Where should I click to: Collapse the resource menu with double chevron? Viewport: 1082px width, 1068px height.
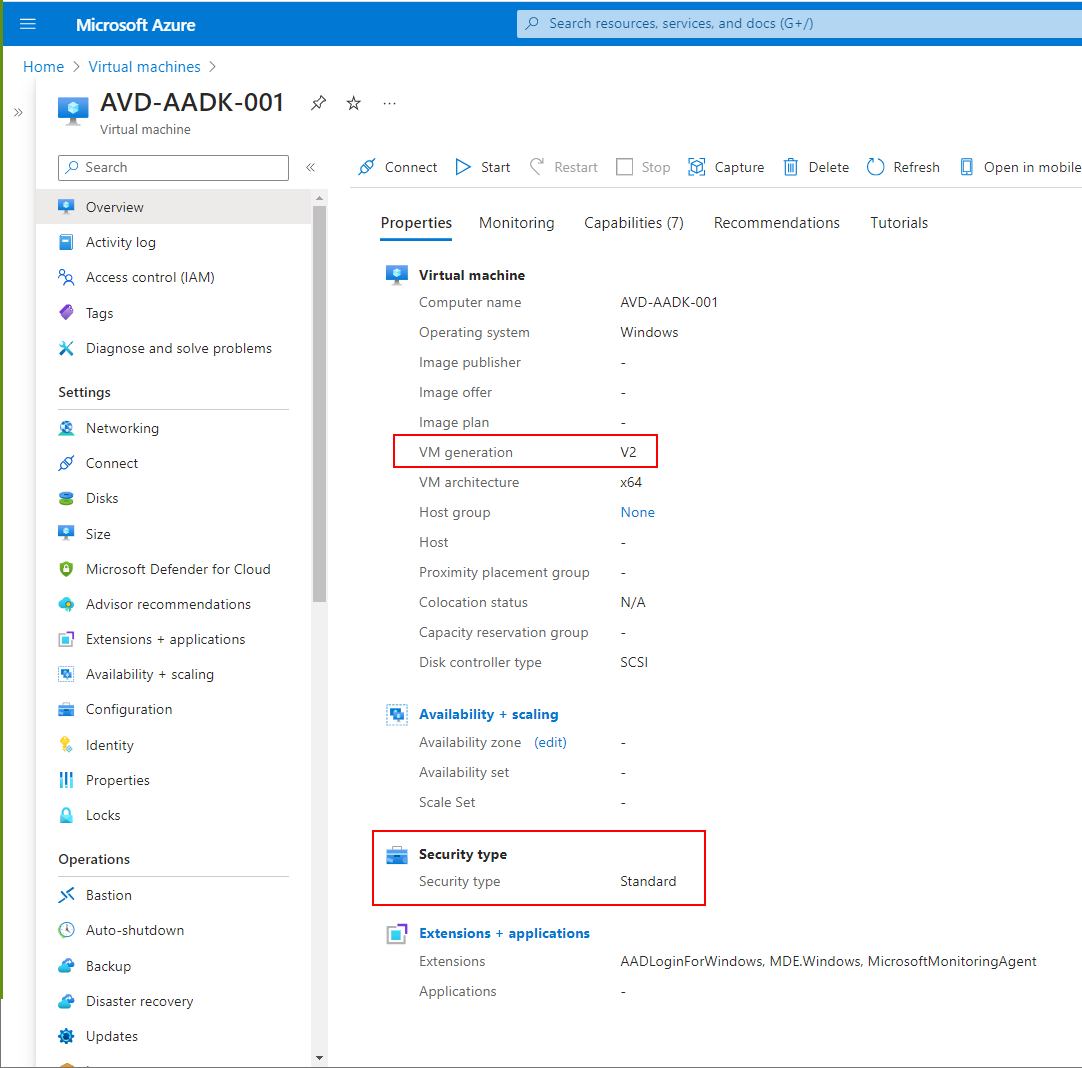click(311, 168)
